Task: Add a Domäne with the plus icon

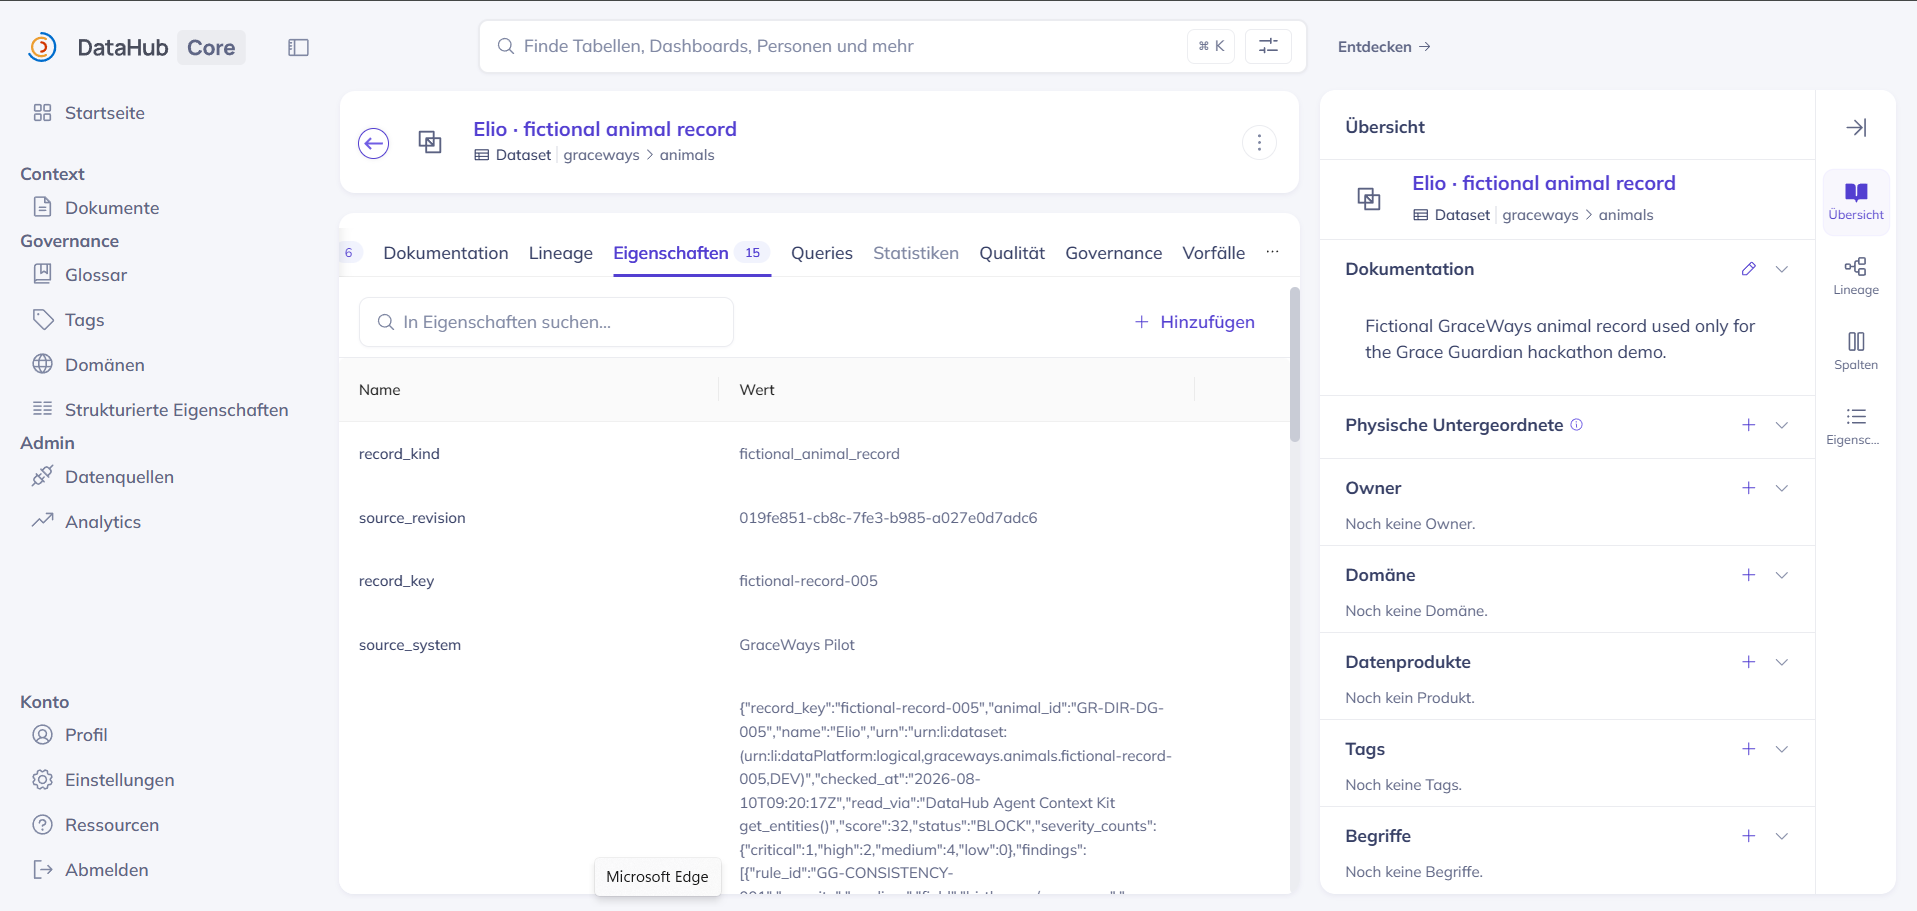Action: point(1748,575)
